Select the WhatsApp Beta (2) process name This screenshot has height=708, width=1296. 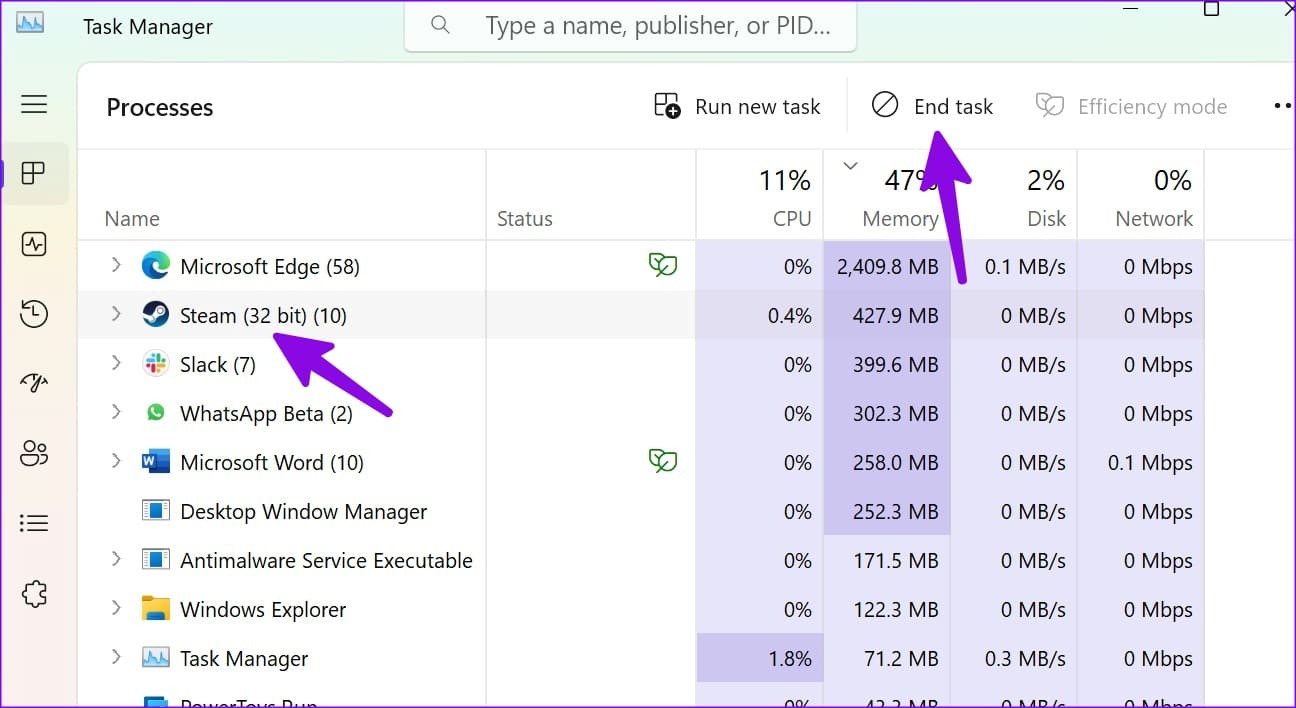pyautogui.click(x=266, y=414)
